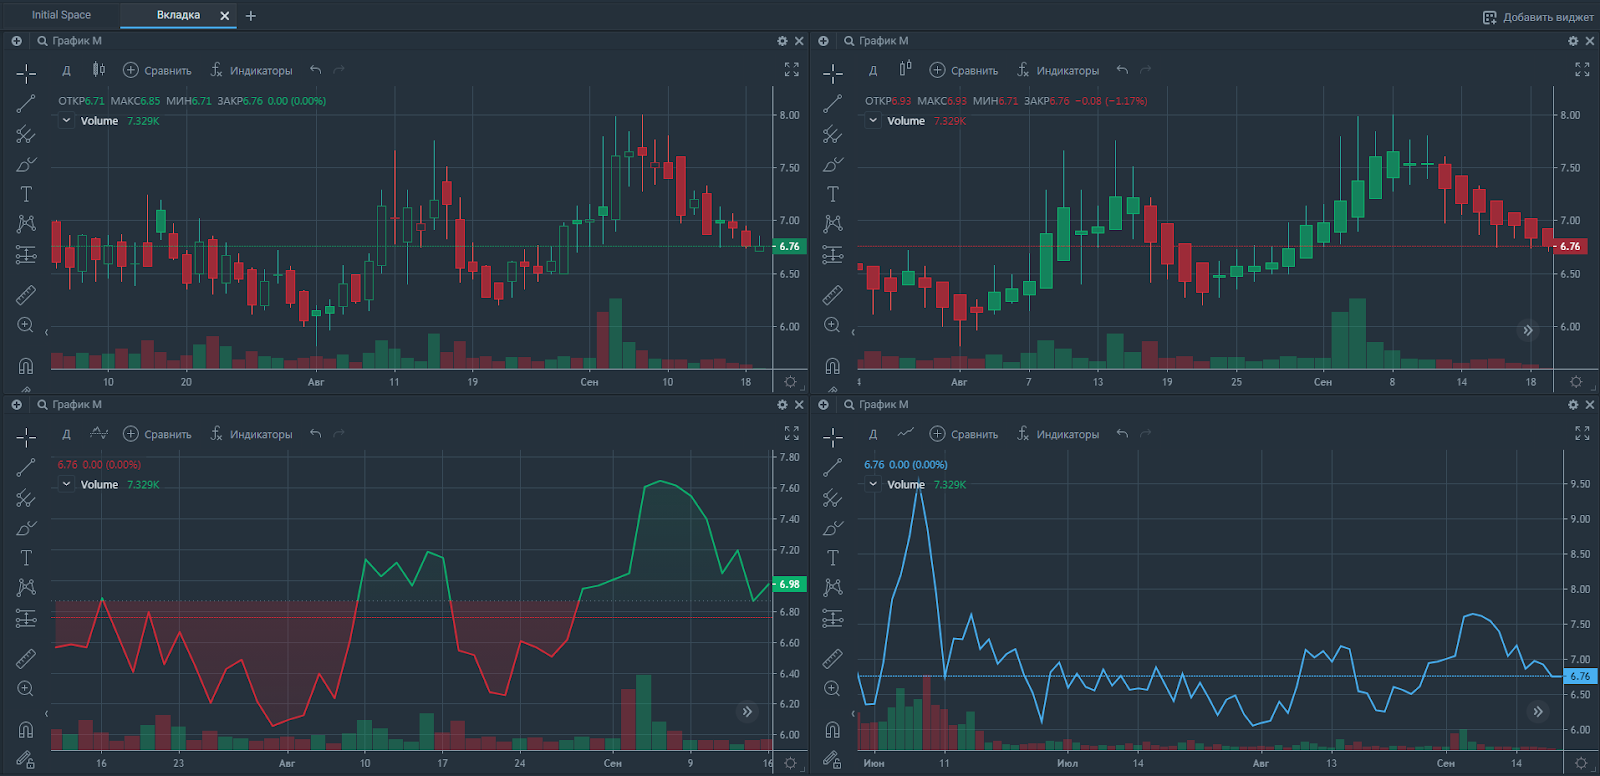Toggle magnet mode in top-right chart
1600x776 pixels.
point(833,366)
